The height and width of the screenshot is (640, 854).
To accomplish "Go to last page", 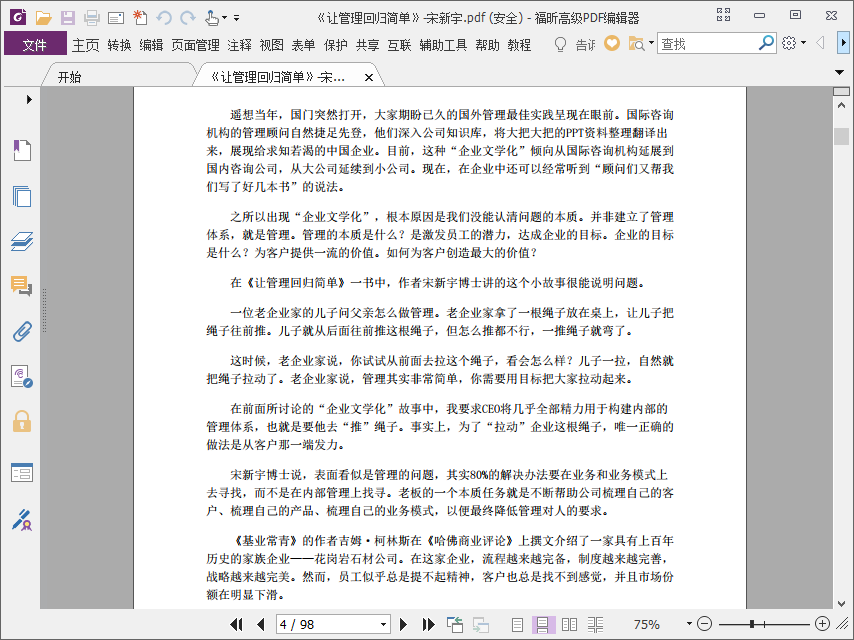I will coord(429,624).
